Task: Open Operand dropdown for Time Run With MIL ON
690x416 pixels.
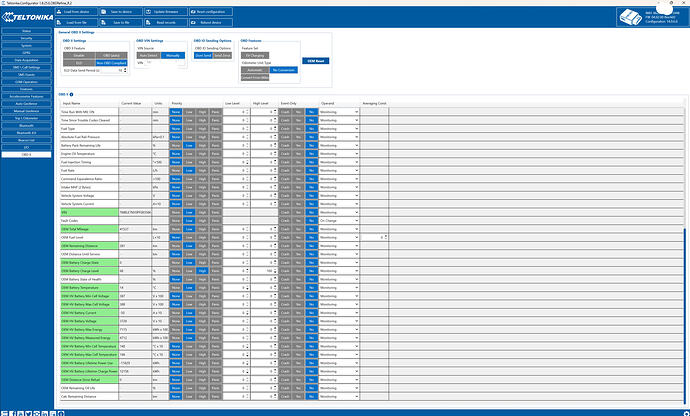Action: [339, 112]
